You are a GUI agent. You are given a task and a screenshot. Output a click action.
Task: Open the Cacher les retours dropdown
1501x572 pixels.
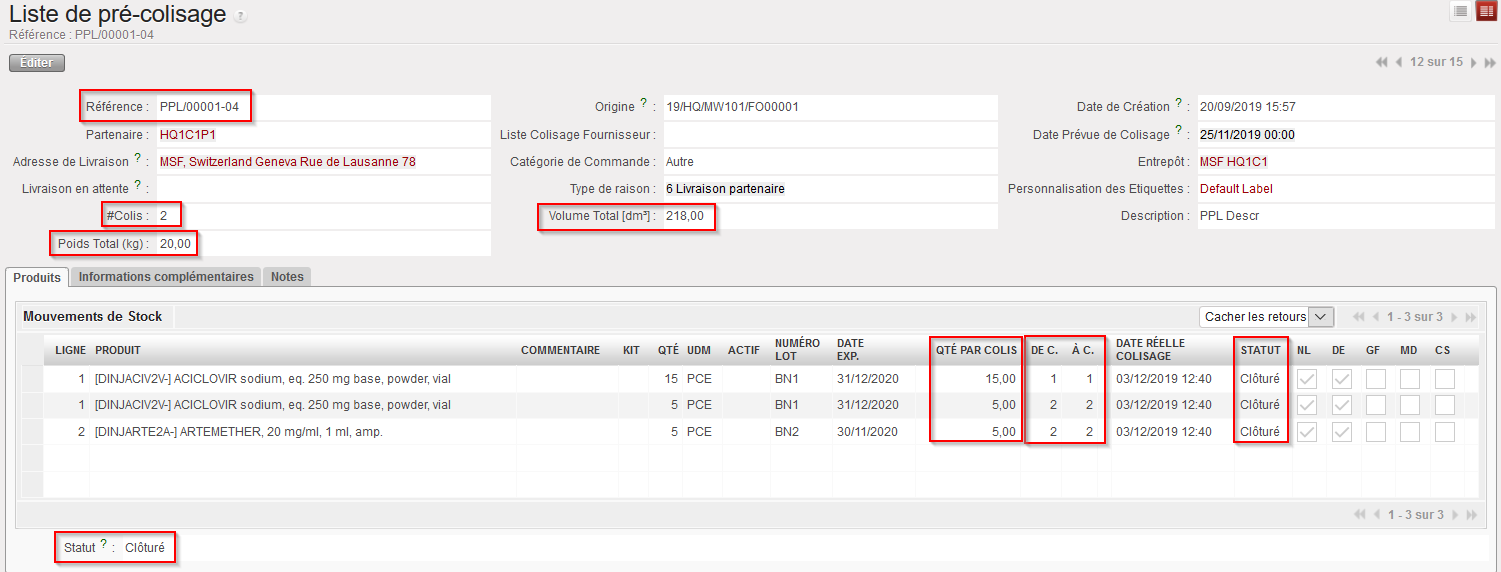1267,317
